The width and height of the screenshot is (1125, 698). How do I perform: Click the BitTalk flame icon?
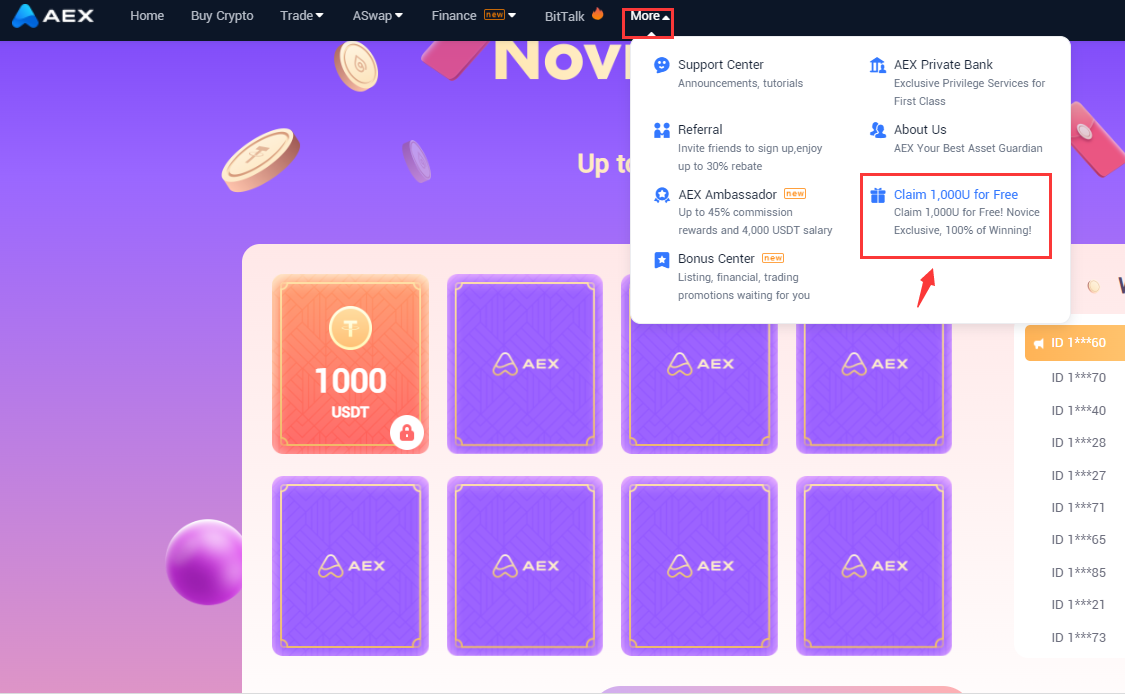[x=597, y=14]
